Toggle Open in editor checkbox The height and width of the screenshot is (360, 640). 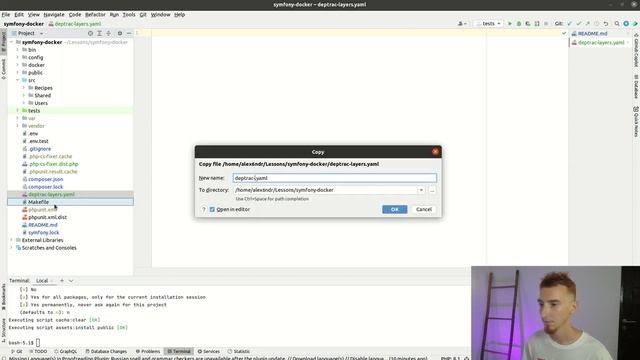(x=212, y=209)
